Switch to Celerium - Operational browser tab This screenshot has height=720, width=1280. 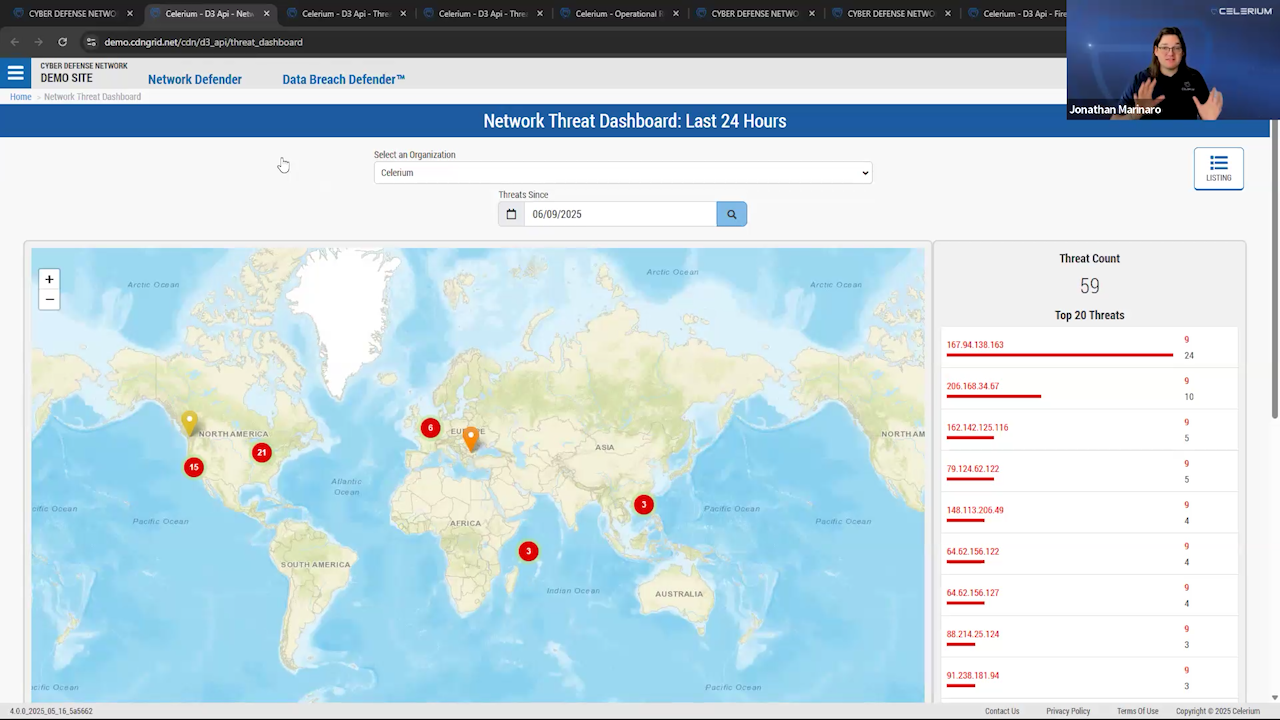click(x=618, y=14)
